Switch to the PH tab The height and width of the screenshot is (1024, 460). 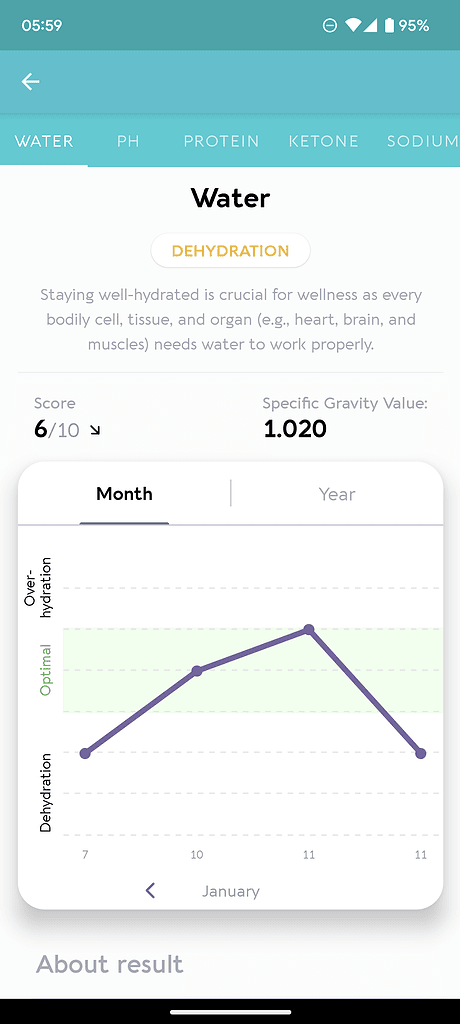point(128,141)
